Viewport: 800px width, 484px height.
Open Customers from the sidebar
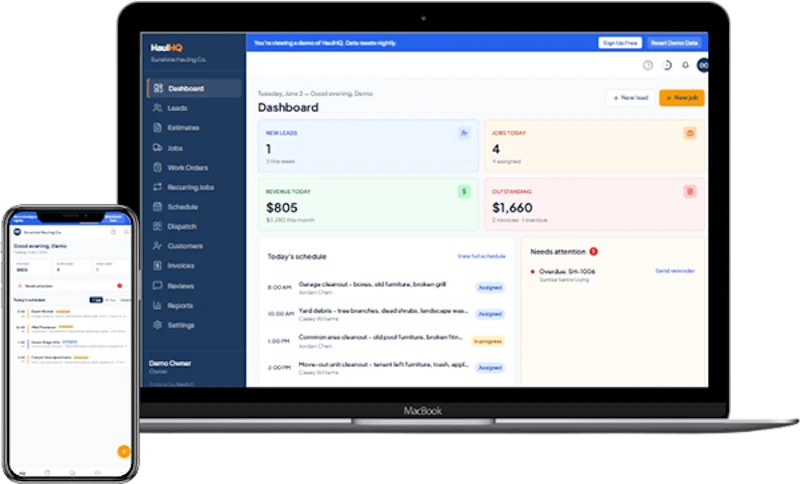pyautogui.click(x=185, y=246)
